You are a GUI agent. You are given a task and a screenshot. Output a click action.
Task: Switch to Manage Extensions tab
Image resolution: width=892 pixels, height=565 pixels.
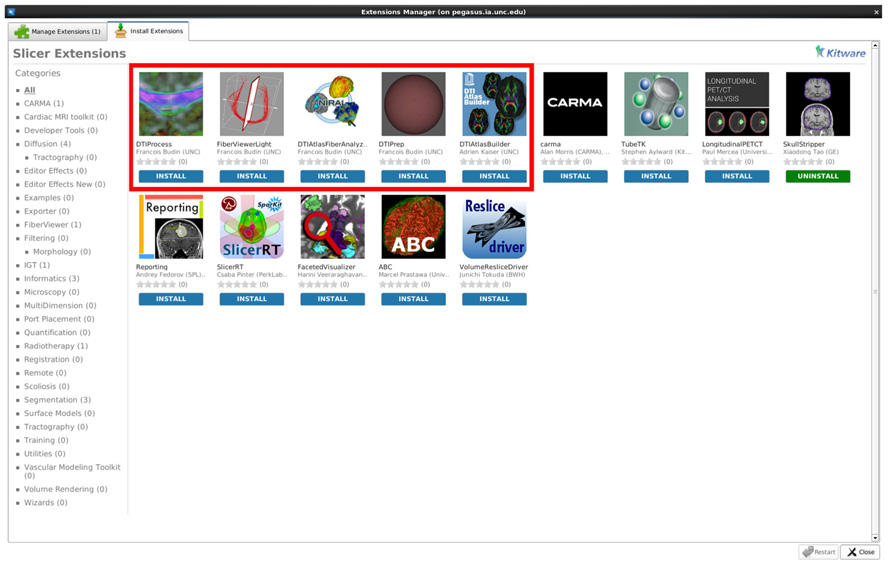click(x=57, y=31)
